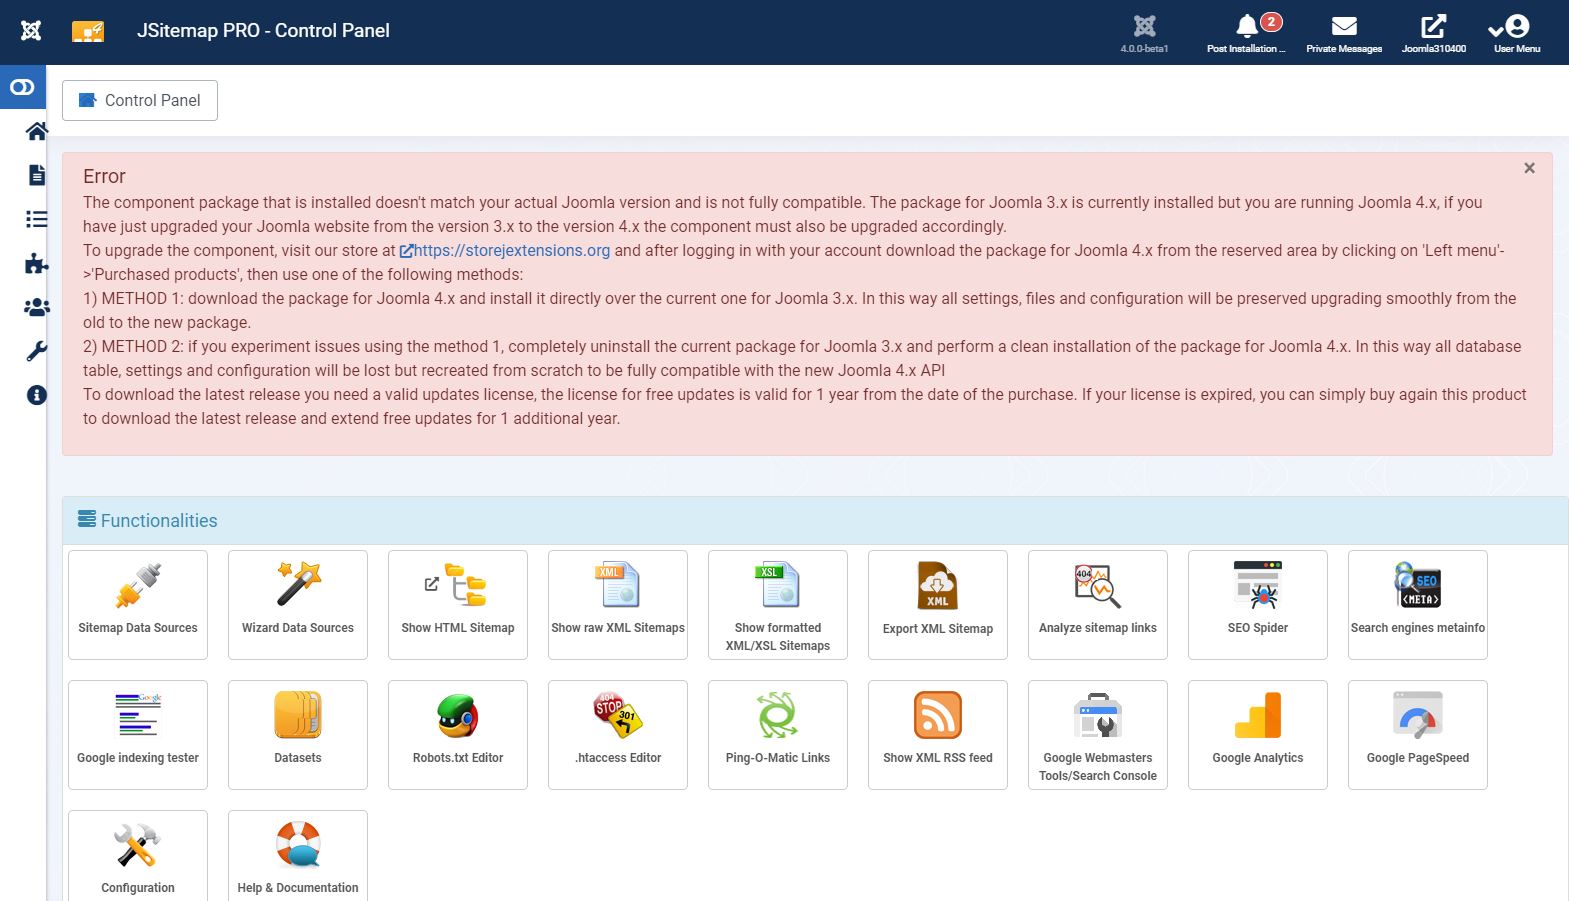This screenshot has width=1569, height=901.
Task: Visit the Joomla310400 site link
Action: (1434, 32)
